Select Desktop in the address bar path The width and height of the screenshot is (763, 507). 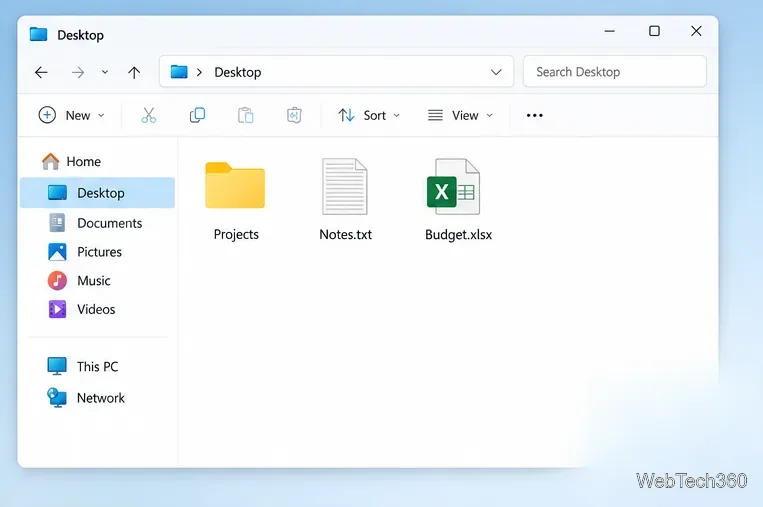pos(237,72)
